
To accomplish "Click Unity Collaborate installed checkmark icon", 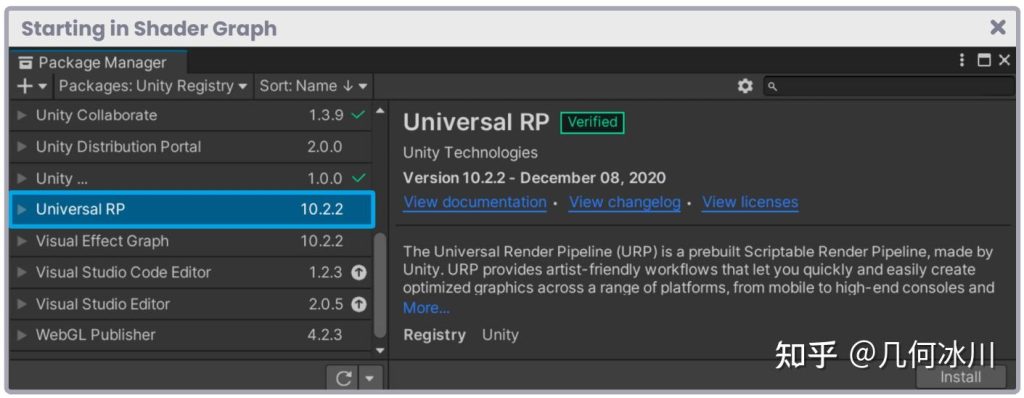I will [x=358, y=115].
